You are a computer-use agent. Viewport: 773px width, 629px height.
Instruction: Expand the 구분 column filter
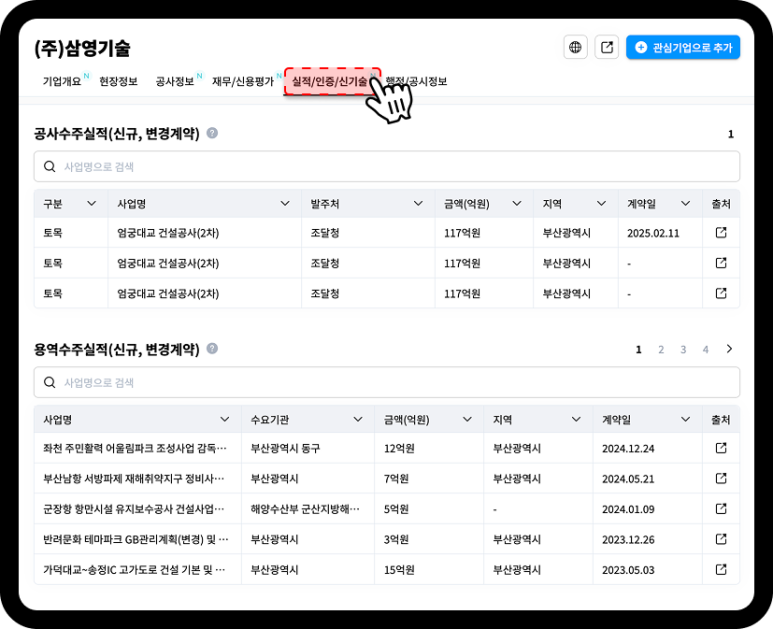92,203
